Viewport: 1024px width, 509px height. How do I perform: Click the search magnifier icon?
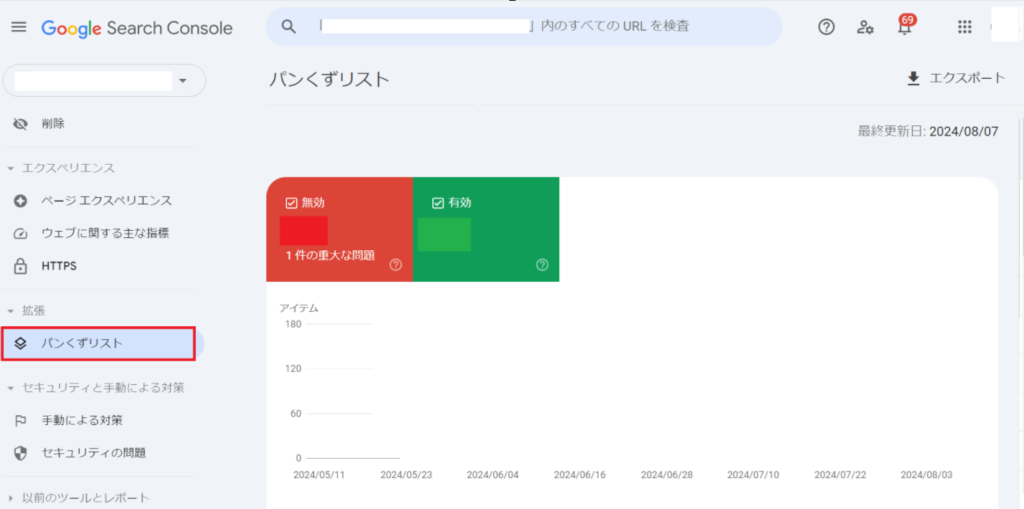(x=288, y=27)
